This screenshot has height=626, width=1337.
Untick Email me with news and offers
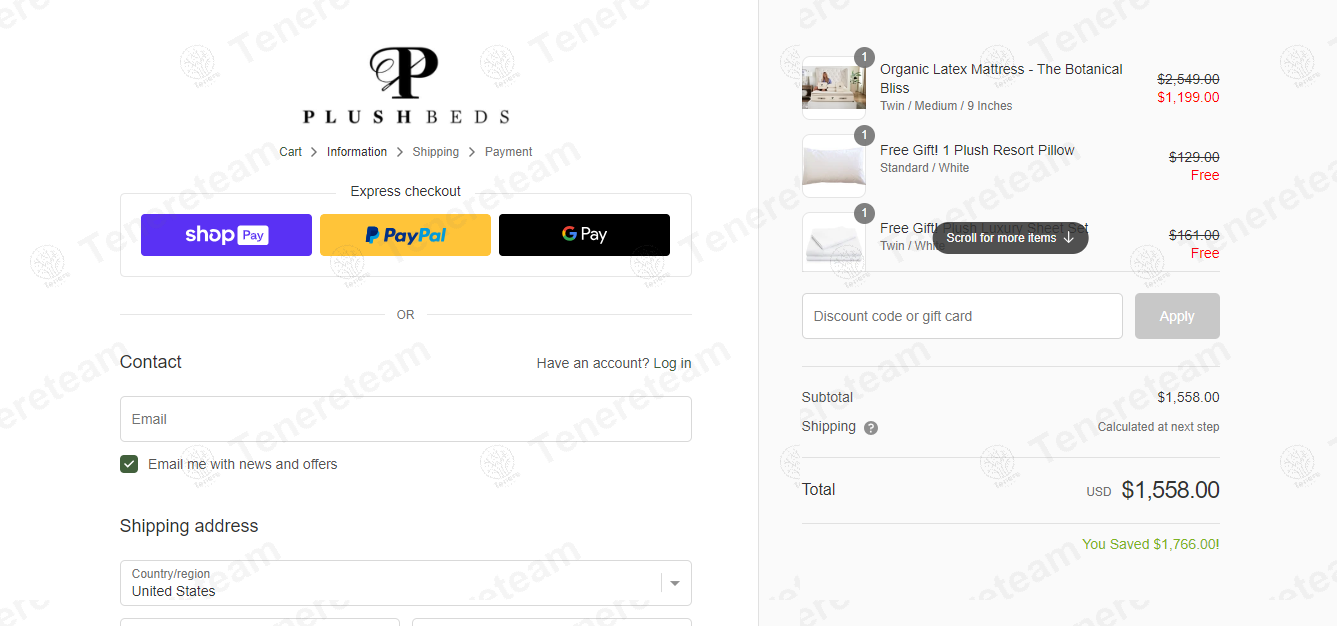click(129, 464)
